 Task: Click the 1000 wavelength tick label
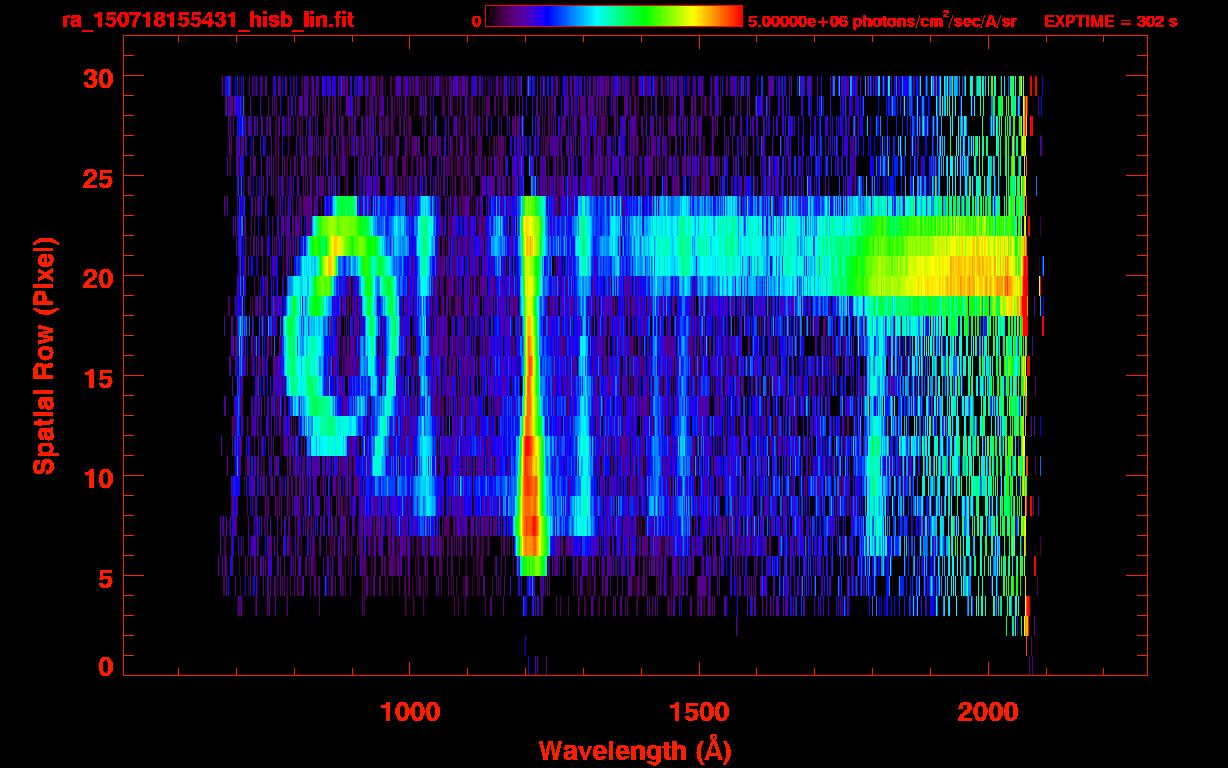point(410,712)
